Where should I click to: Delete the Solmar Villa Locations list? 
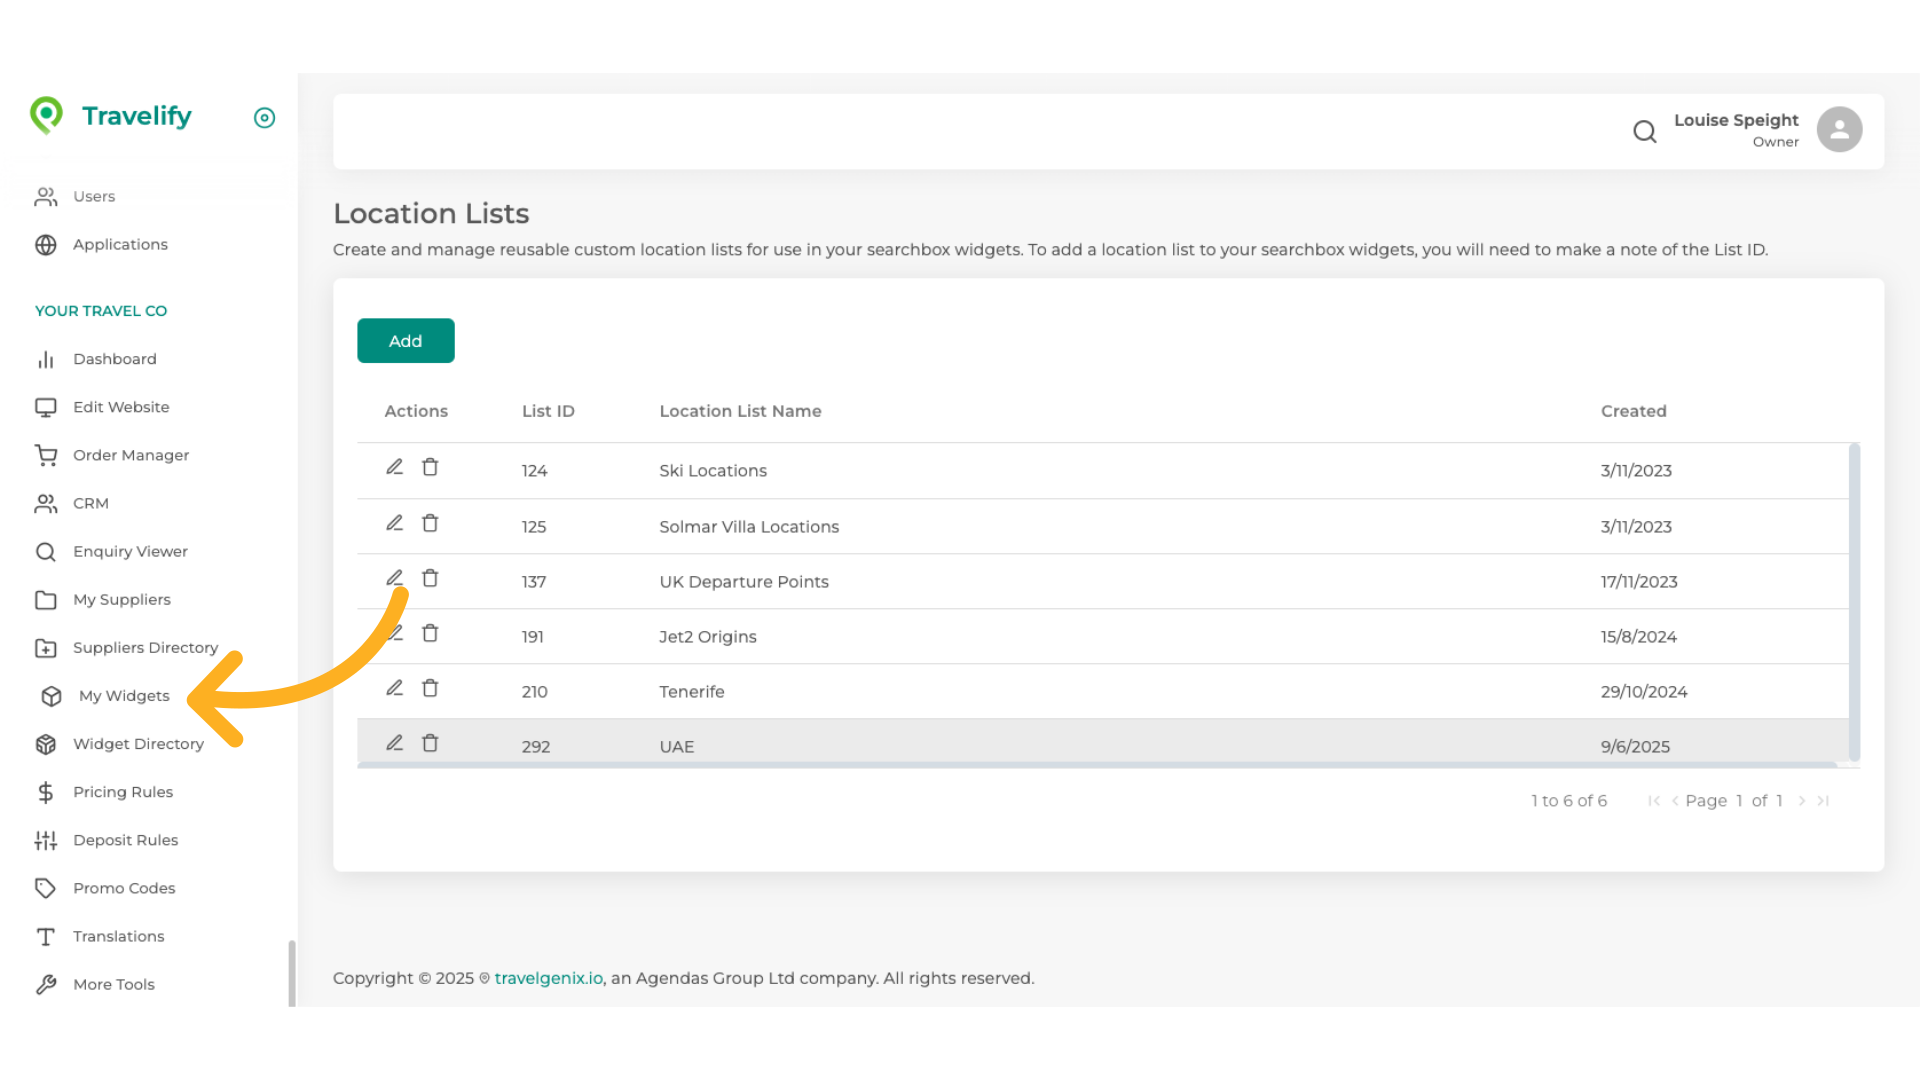pyautogui.click(x=430, y=523)
